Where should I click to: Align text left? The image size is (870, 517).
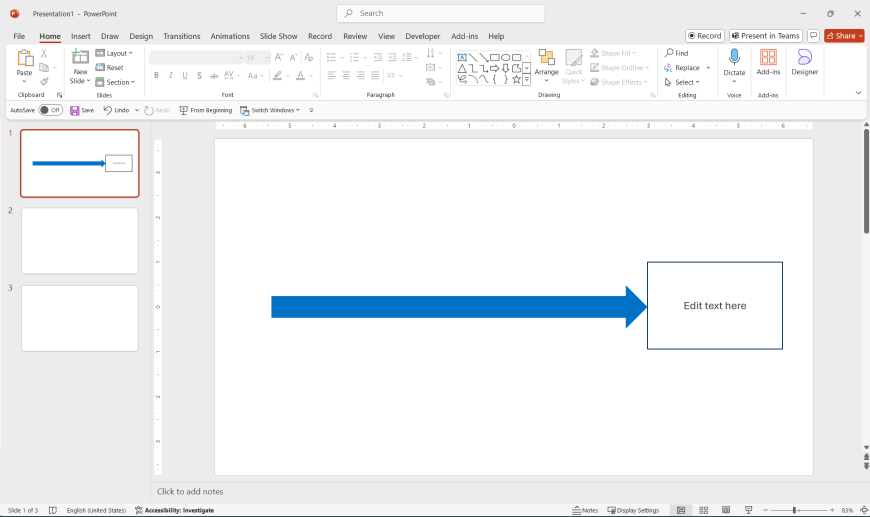click(331, 75)
